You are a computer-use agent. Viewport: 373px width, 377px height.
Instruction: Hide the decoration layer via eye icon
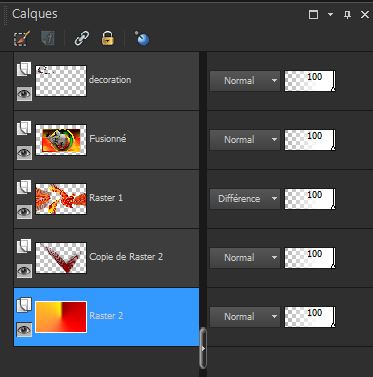[24, 94]
